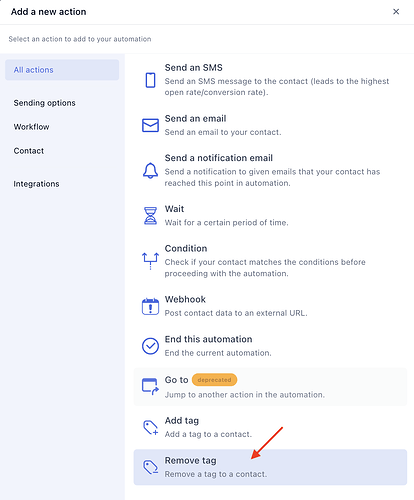Click the End this automation checkmark icon
The width and height of the screenshot is (414, 500).
click(150, 346)
